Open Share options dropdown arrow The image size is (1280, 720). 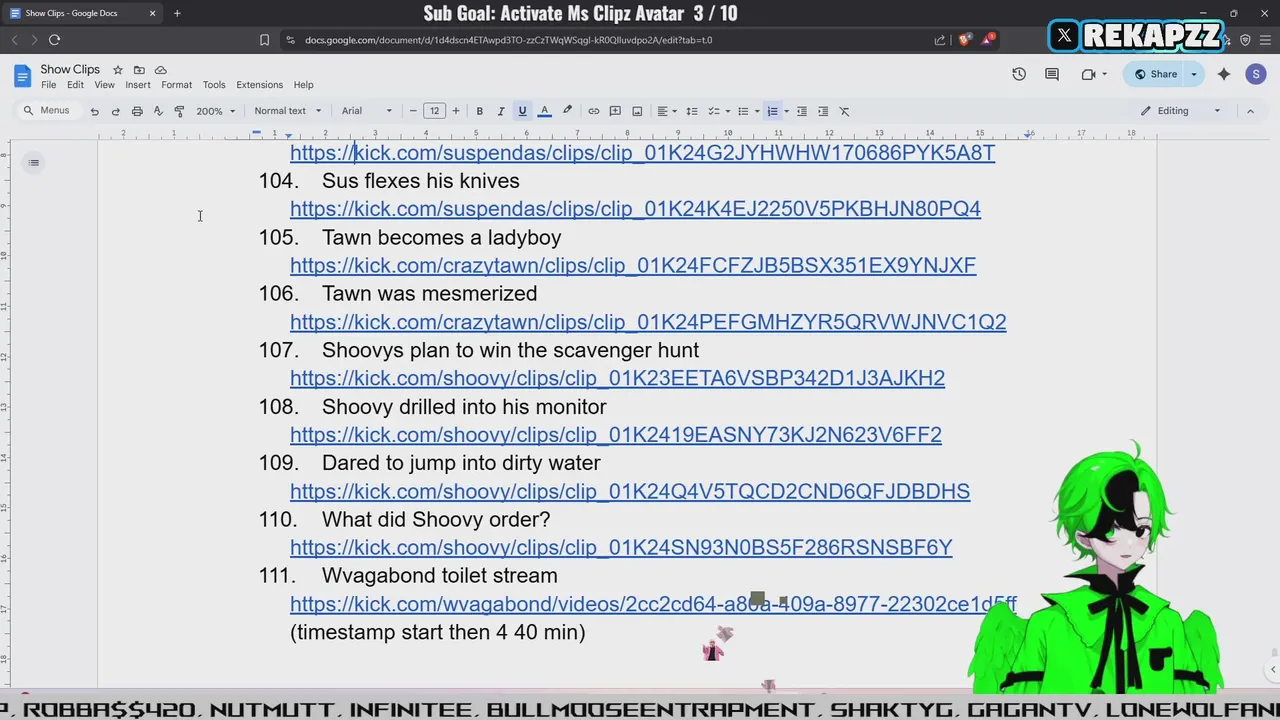[x=1193, y=74]
